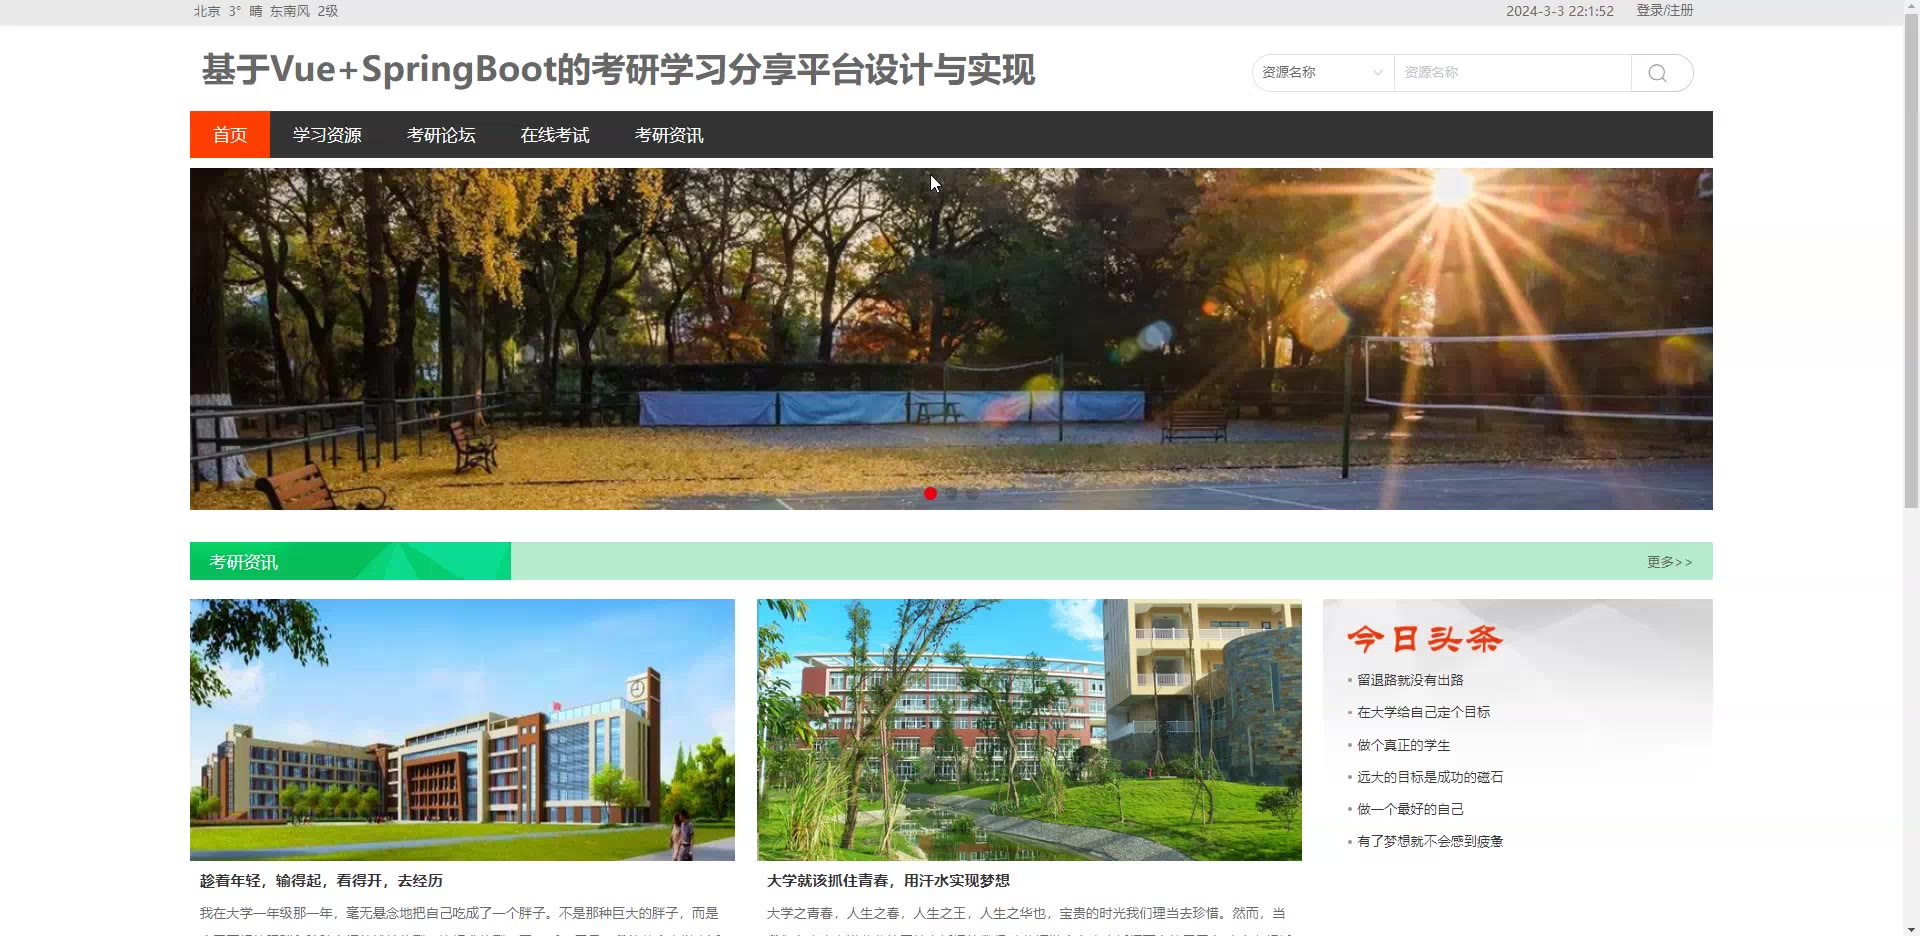Open the 资源名称 search category dropdown
This screenshot has height=936, width=1920.
click(x=1323, y=73)
